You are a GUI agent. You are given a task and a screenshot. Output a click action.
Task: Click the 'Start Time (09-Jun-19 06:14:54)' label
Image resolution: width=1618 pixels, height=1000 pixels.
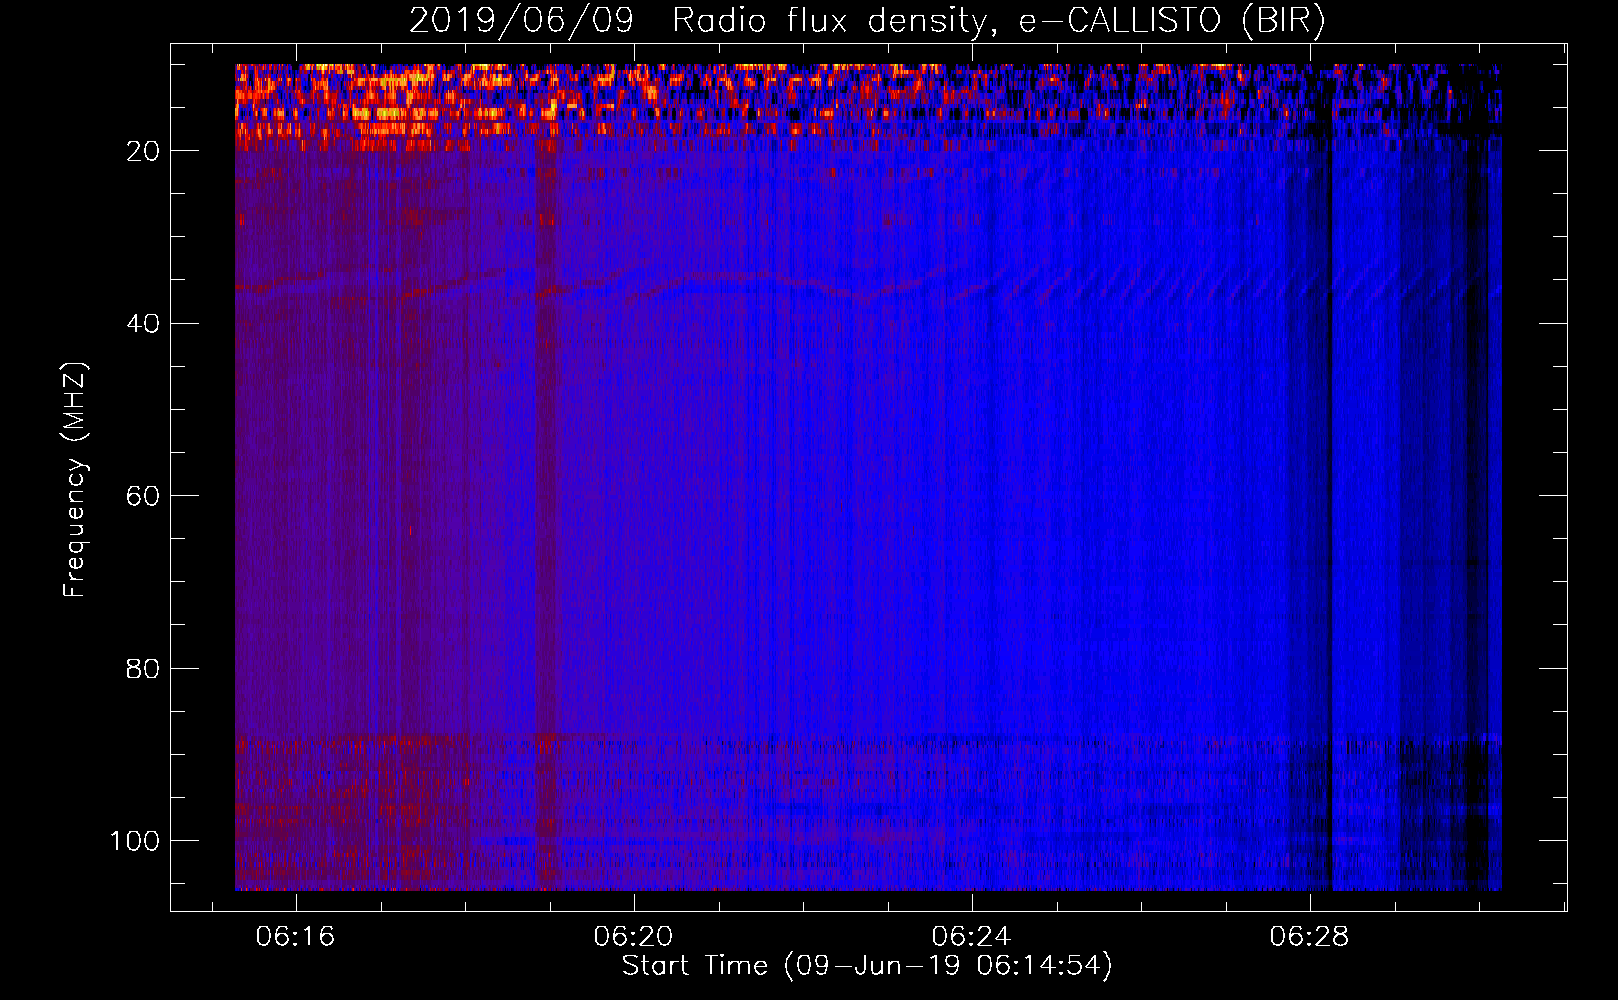(x=867, y=966)
